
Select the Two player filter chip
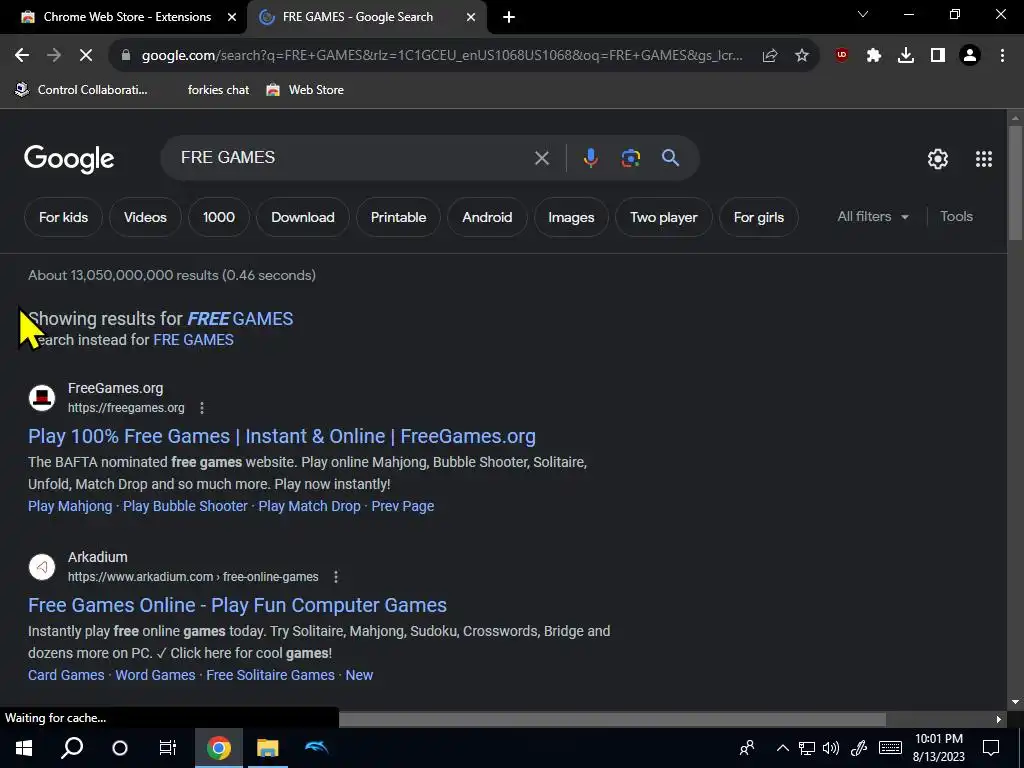(664, 217)
